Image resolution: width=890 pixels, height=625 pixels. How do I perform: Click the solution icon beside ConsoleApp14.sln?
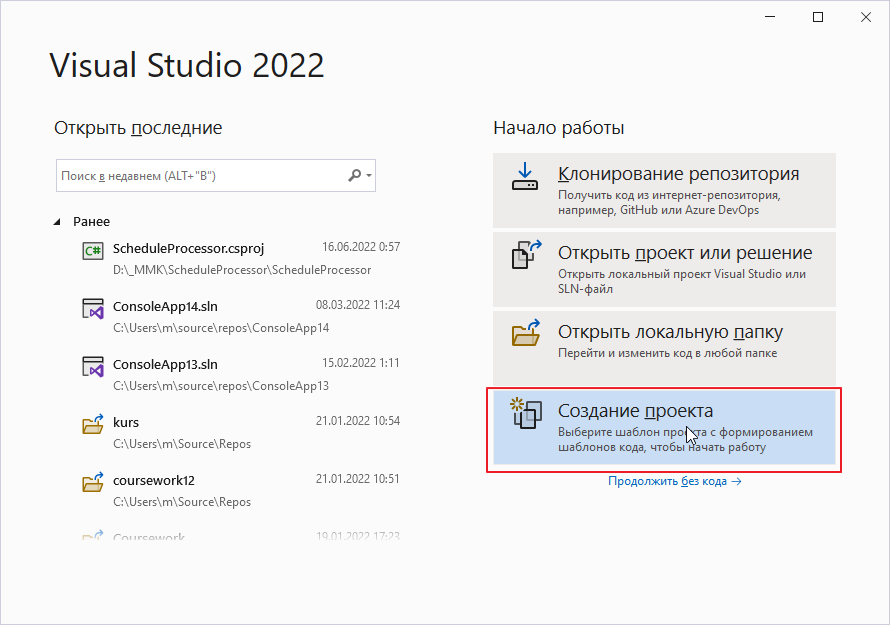93,308
